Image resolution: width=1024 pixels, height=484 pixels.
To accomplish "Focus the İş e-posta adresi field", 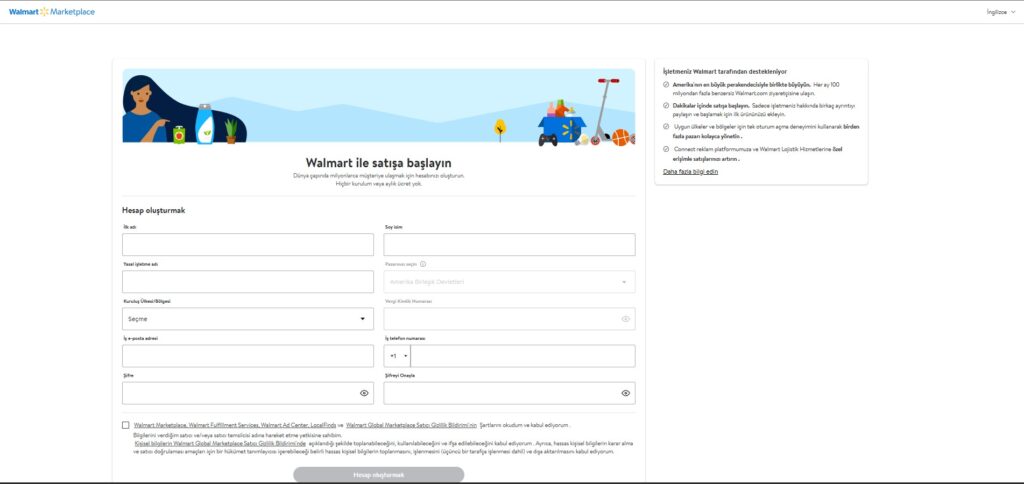I will pyautogui.click(x=248, y=356).
